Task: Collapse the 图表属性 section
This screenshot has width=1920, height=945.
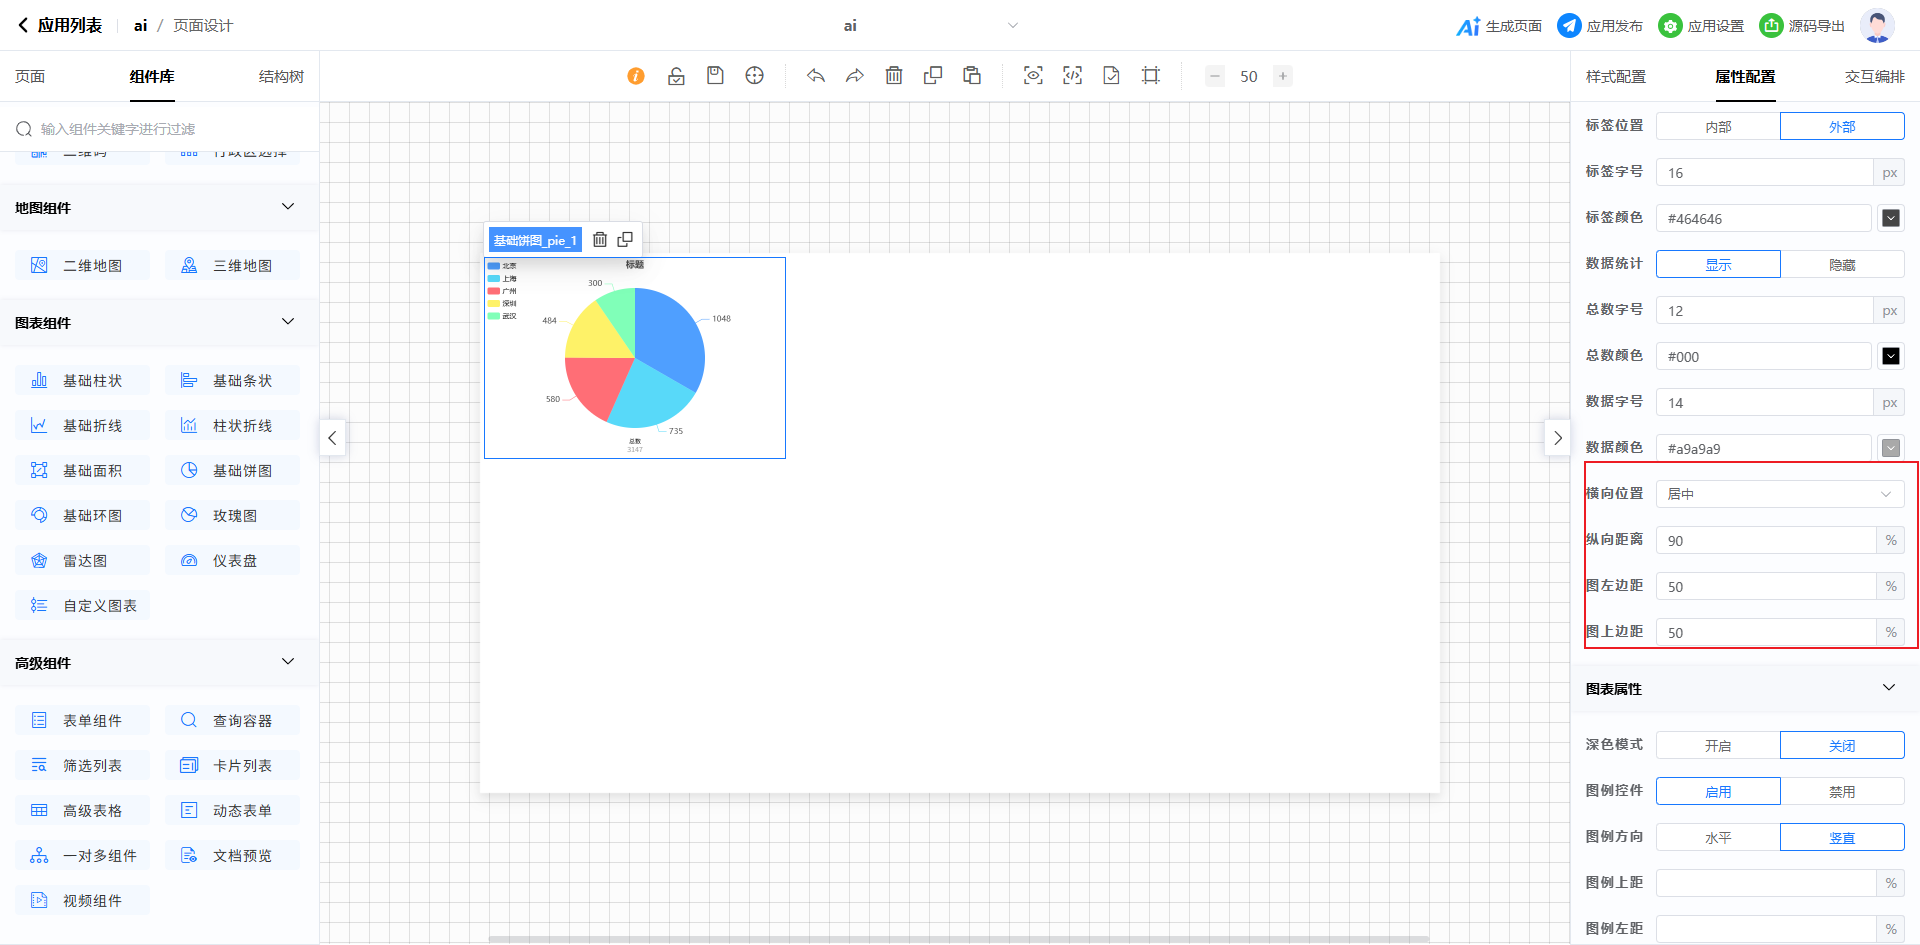Action: 1888,688
